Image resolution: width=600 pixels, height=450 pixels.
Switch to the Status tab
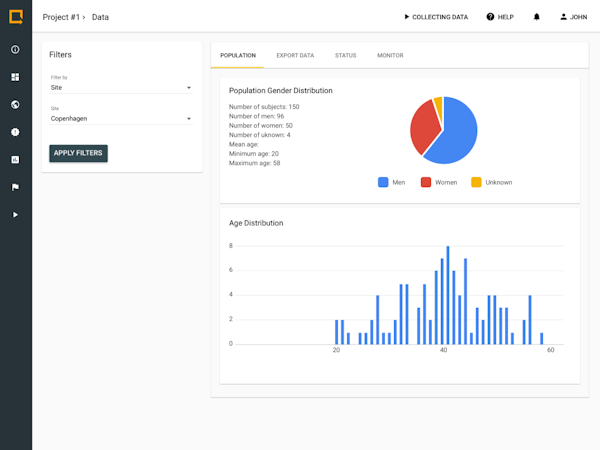(346, 55)
